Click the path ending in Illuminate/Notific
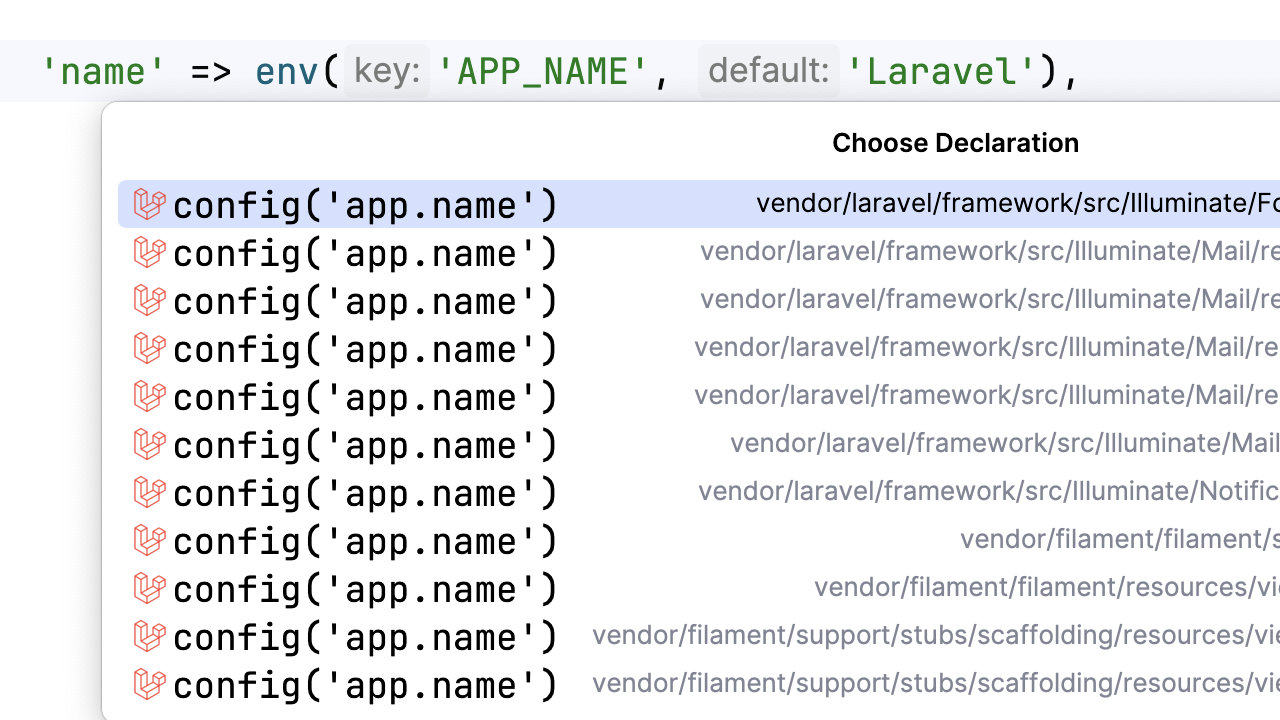This screenshot has width=1280, height=720. click(989, 492)
